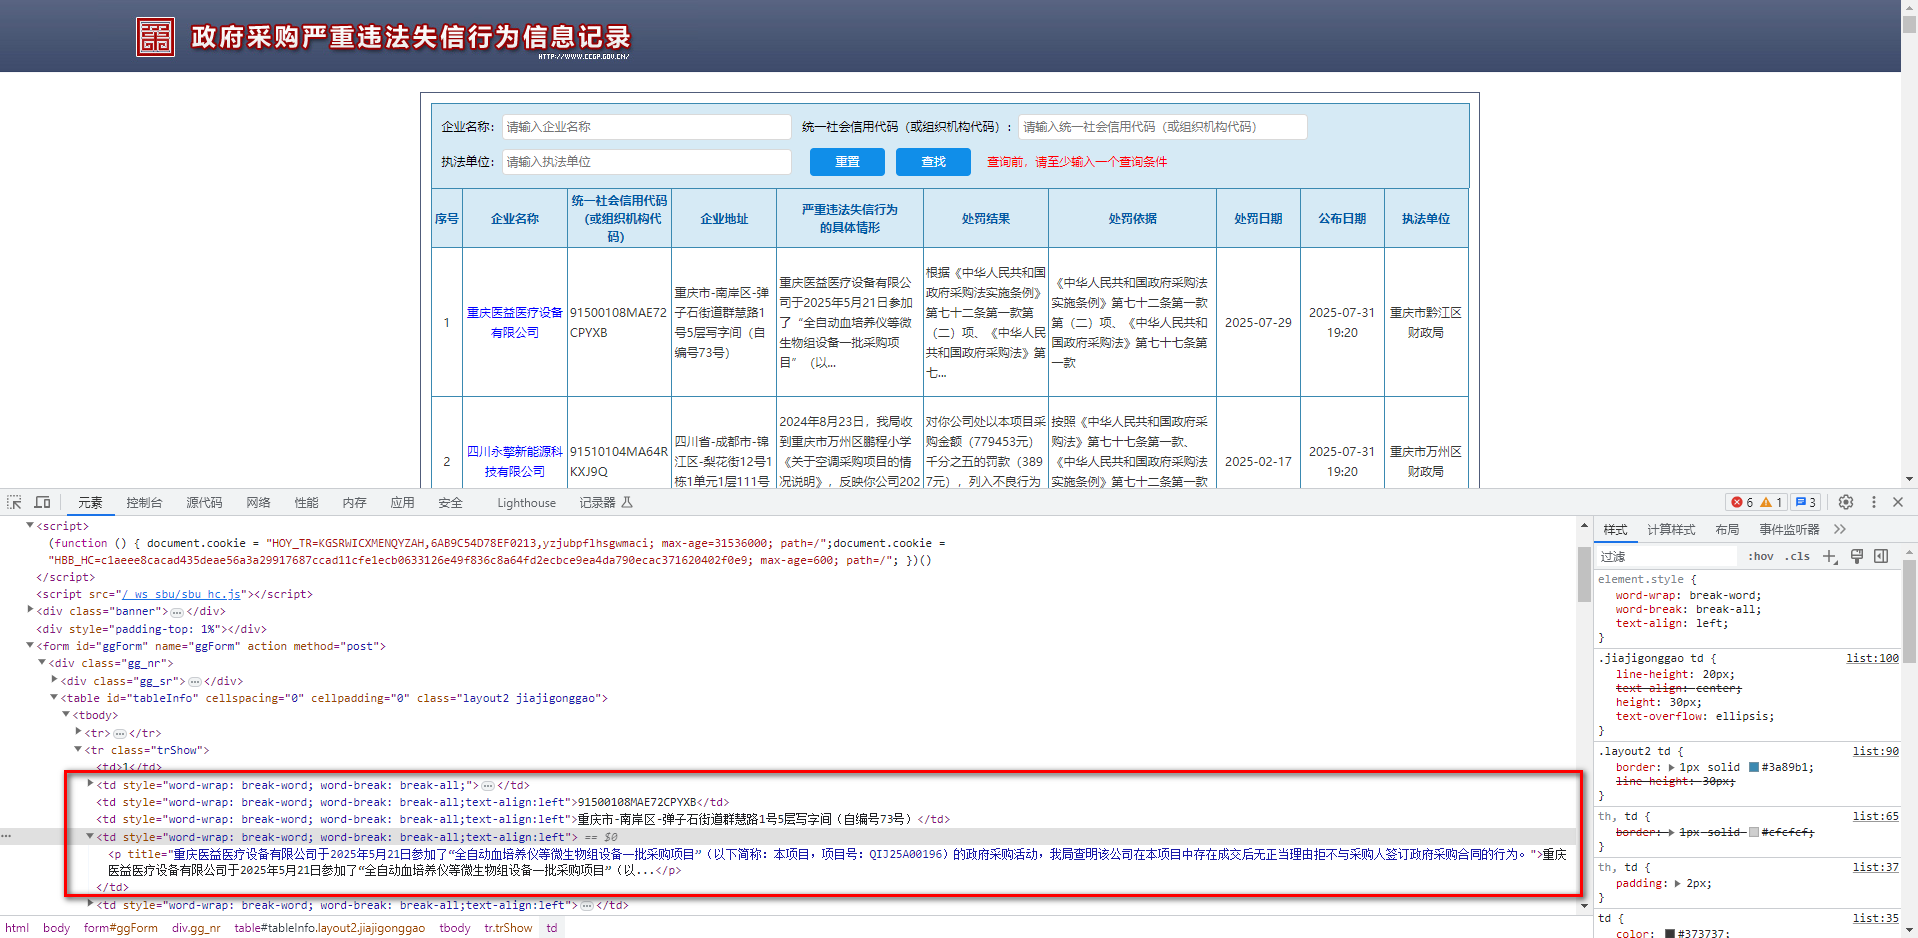The image size is (1918, 938).
Task: Toggle :hov element state panel
Action: (1760, 556)
